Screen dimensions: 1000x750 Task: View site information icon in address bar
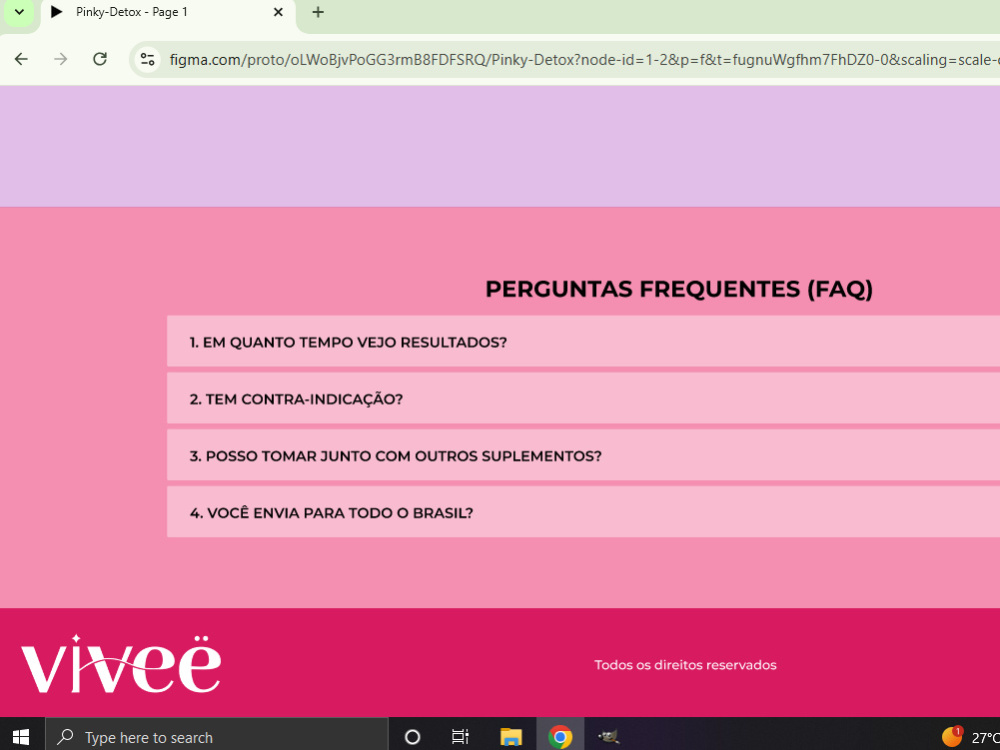(x=147, y=59)
